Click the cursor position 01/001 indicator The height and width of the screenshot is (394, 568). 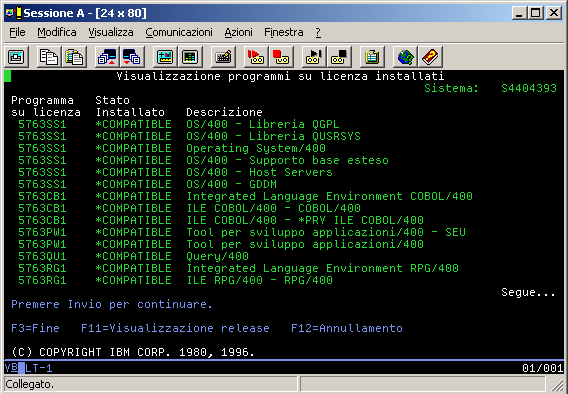pos(542,368)
